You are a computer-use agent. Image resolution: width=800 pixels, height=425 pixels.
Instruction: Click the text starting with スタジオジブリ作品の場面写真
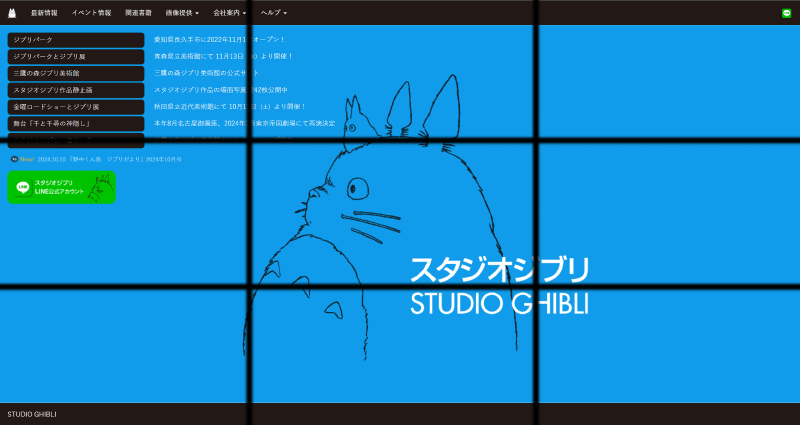(221, 90)
